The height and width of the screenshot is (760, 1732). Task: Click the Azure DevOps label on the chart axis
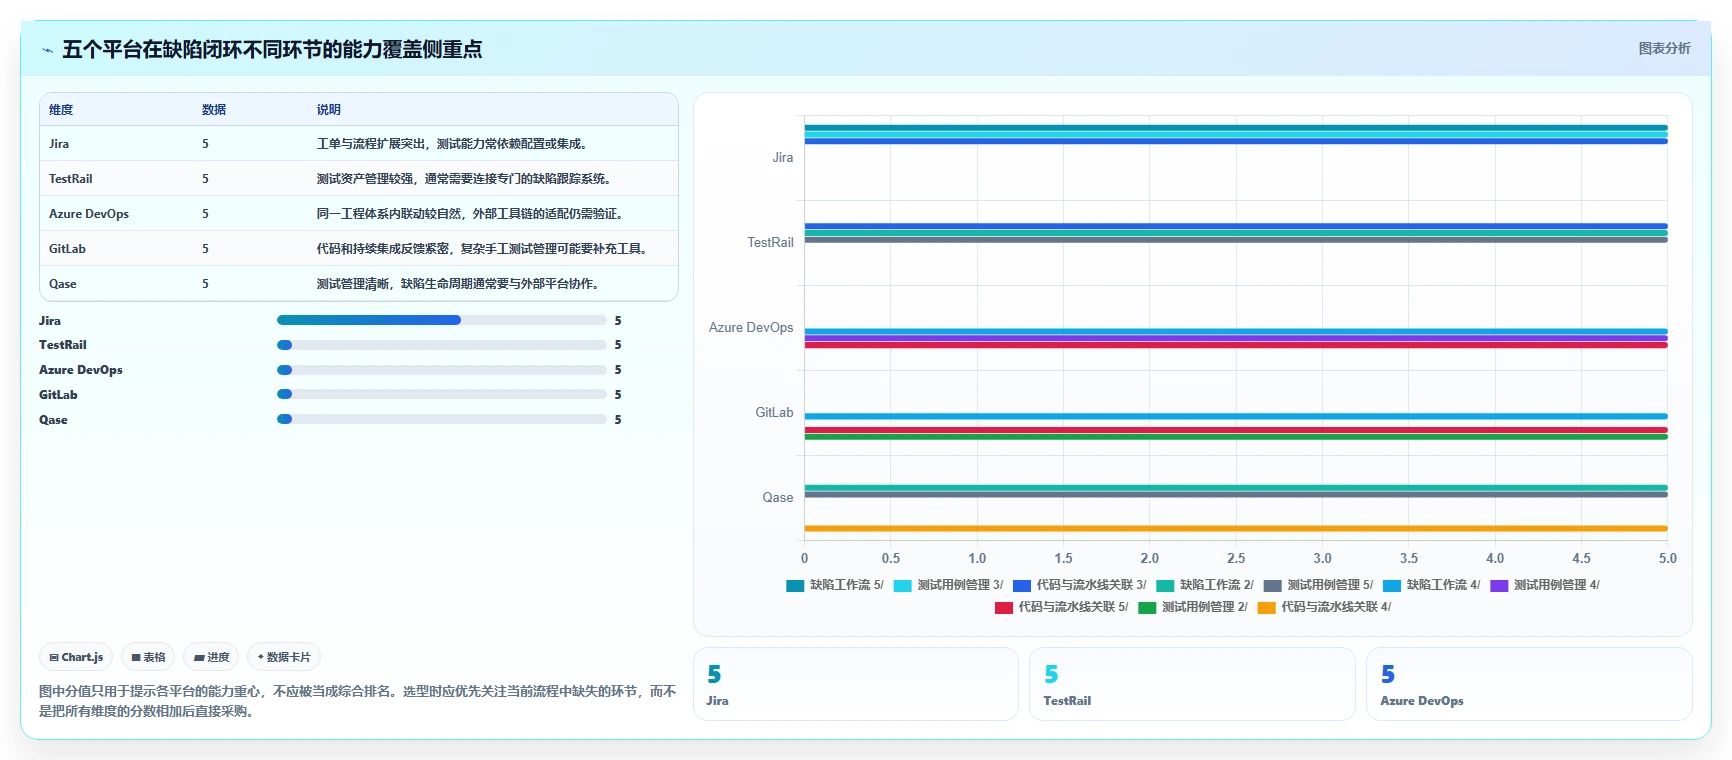pos(751,328)
